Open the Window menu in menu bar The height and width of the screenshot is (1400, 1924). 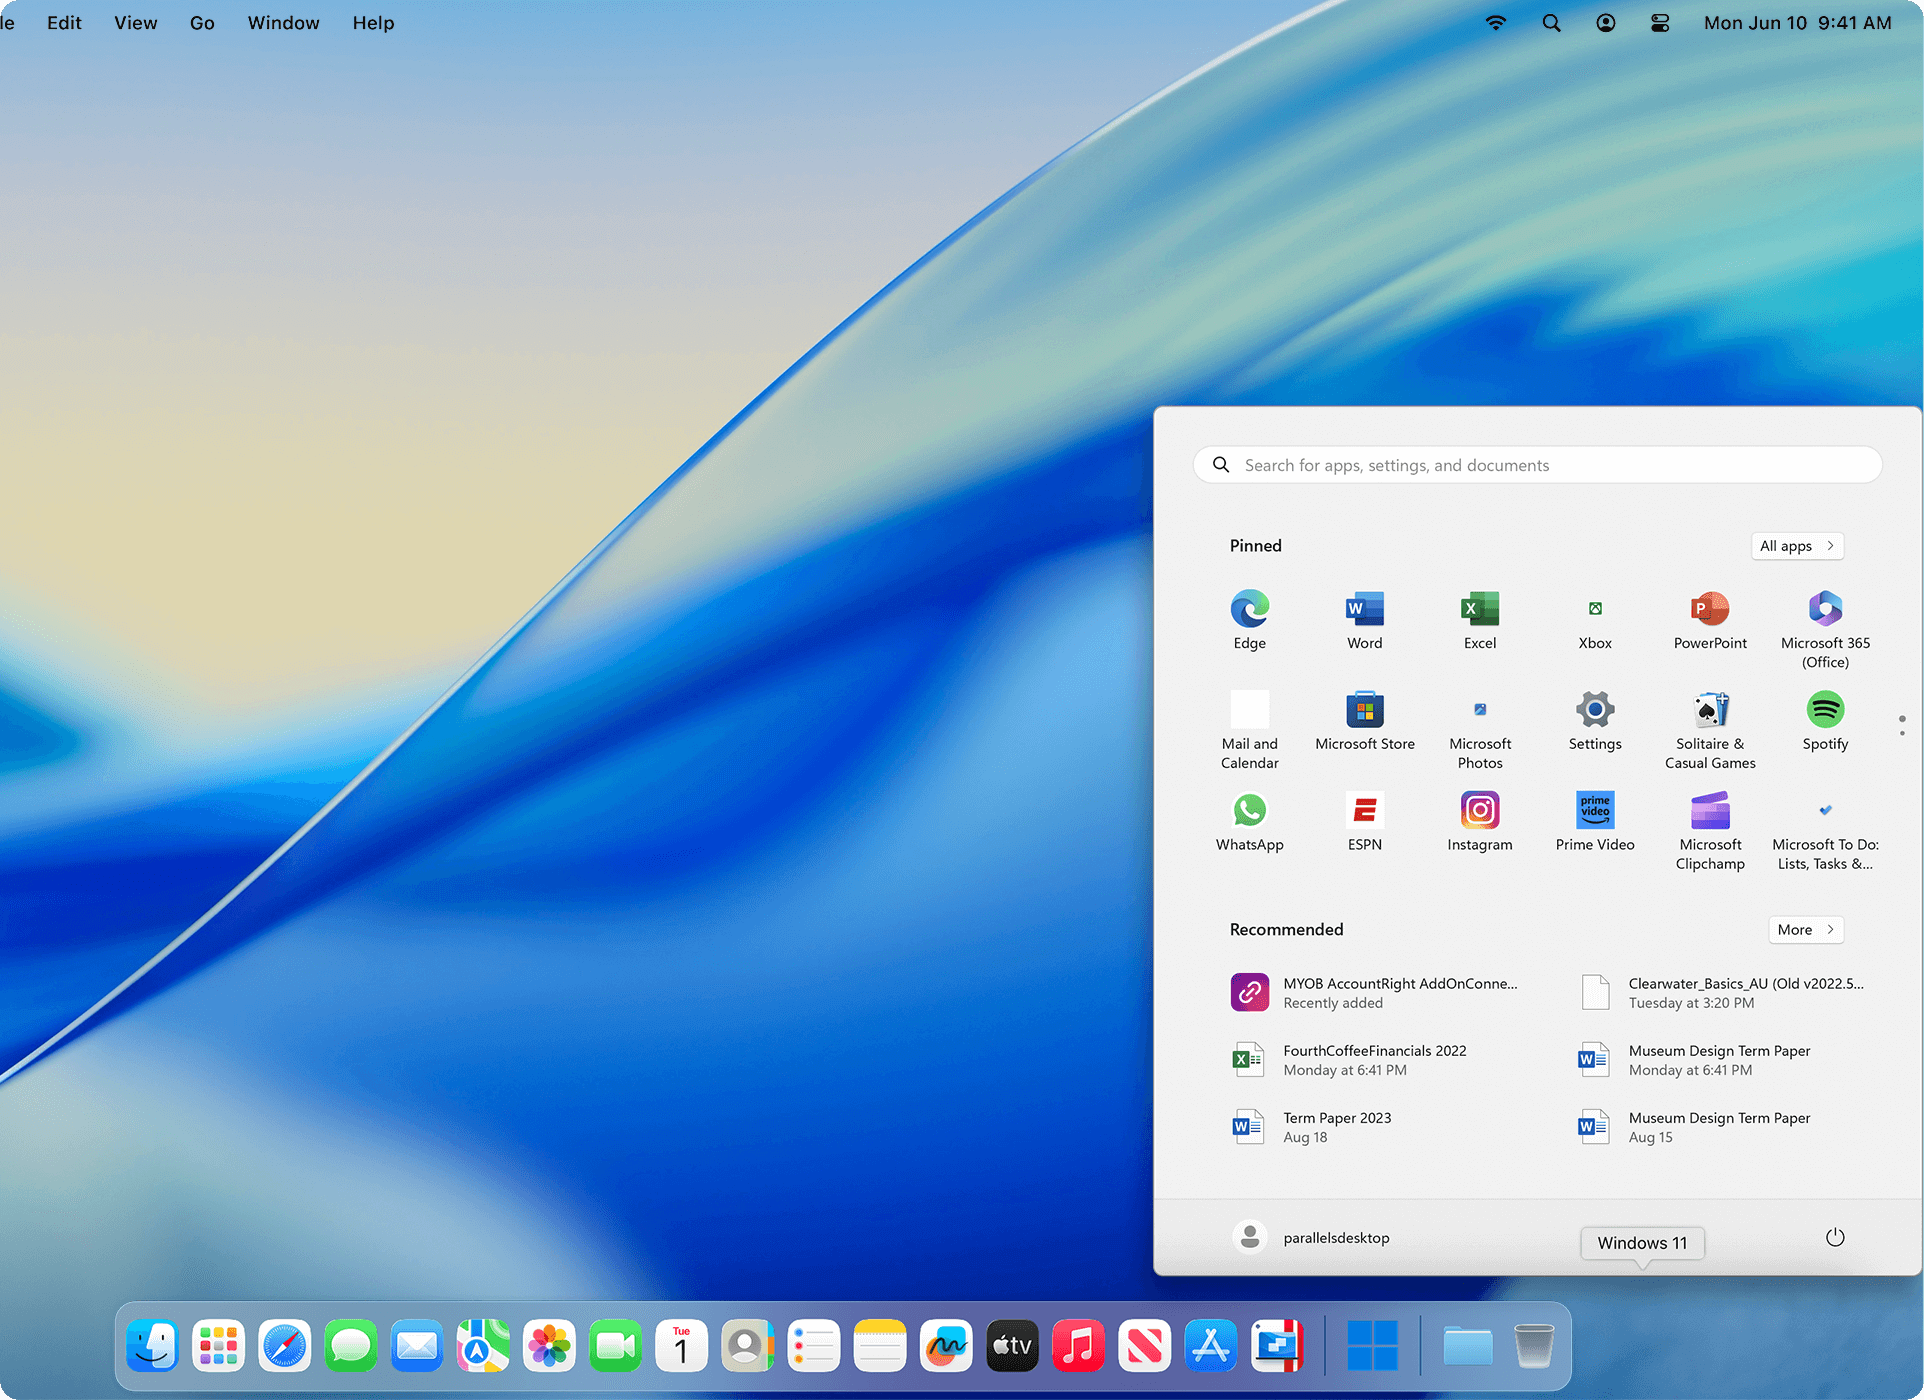(283, 23)
